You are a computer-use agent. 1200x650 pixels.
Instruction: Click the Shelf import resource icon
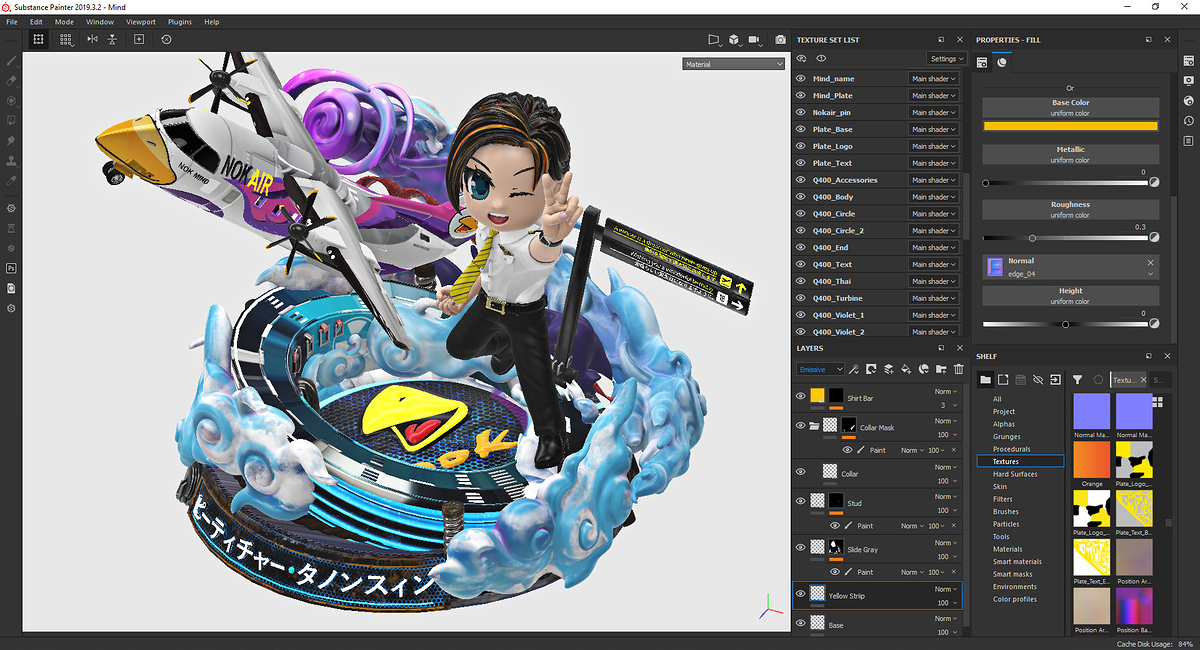point(1054,379)
